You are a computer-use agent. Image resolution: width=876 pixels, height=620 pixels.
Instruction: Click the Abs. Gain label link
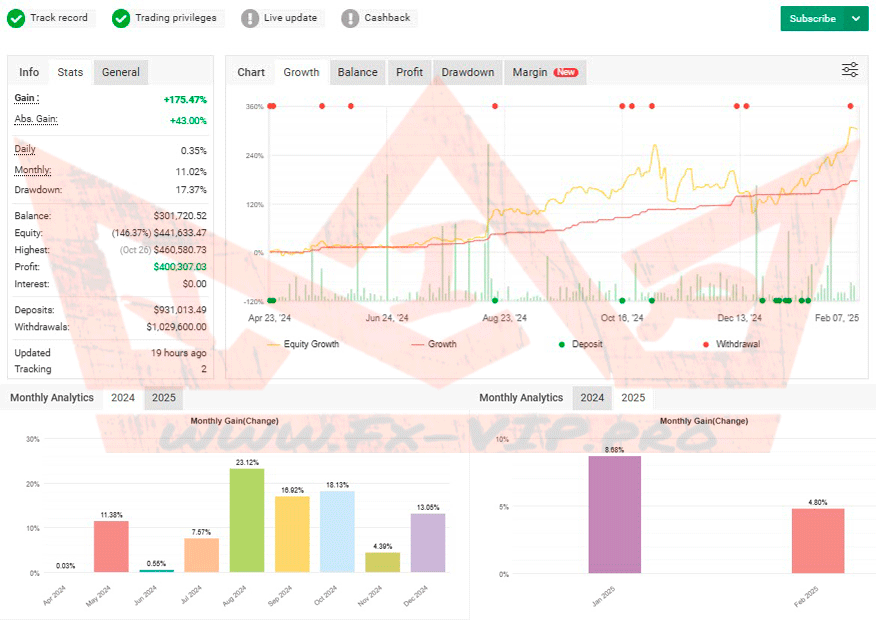point(36,120)
